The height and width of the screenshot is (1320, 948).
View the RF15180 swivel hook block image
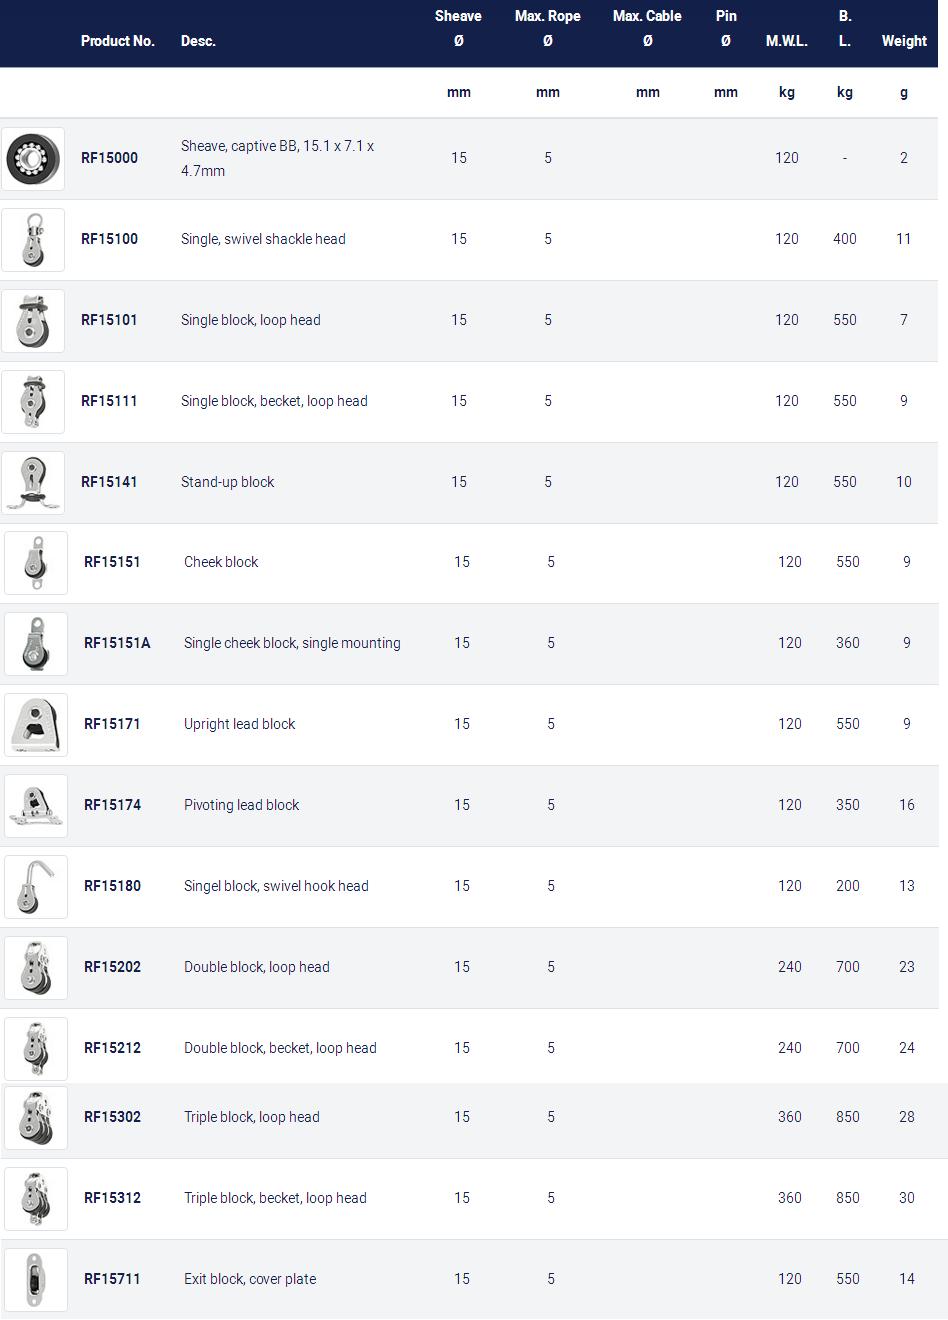click(x=36, y=887)
